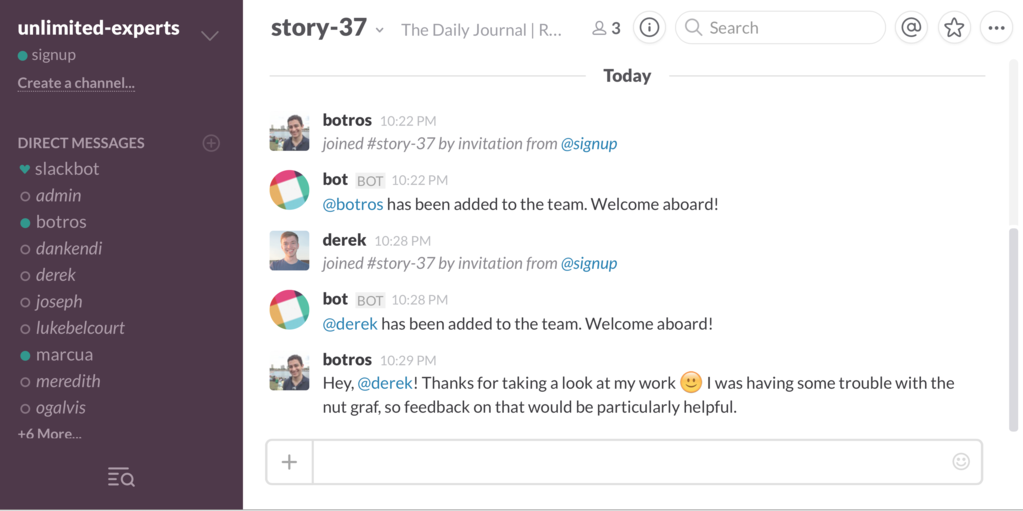The height and width of the screenshot is (511, 1023).
Task: Click the signup user status in the sidebar
Action: 47,55
